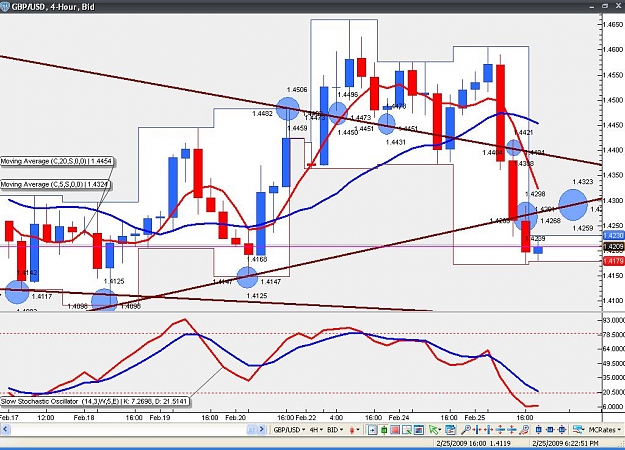Viewport: 625px width, 450px height.
Task: Click the red square toolbar icon
Action: click(x=395, y=430)
